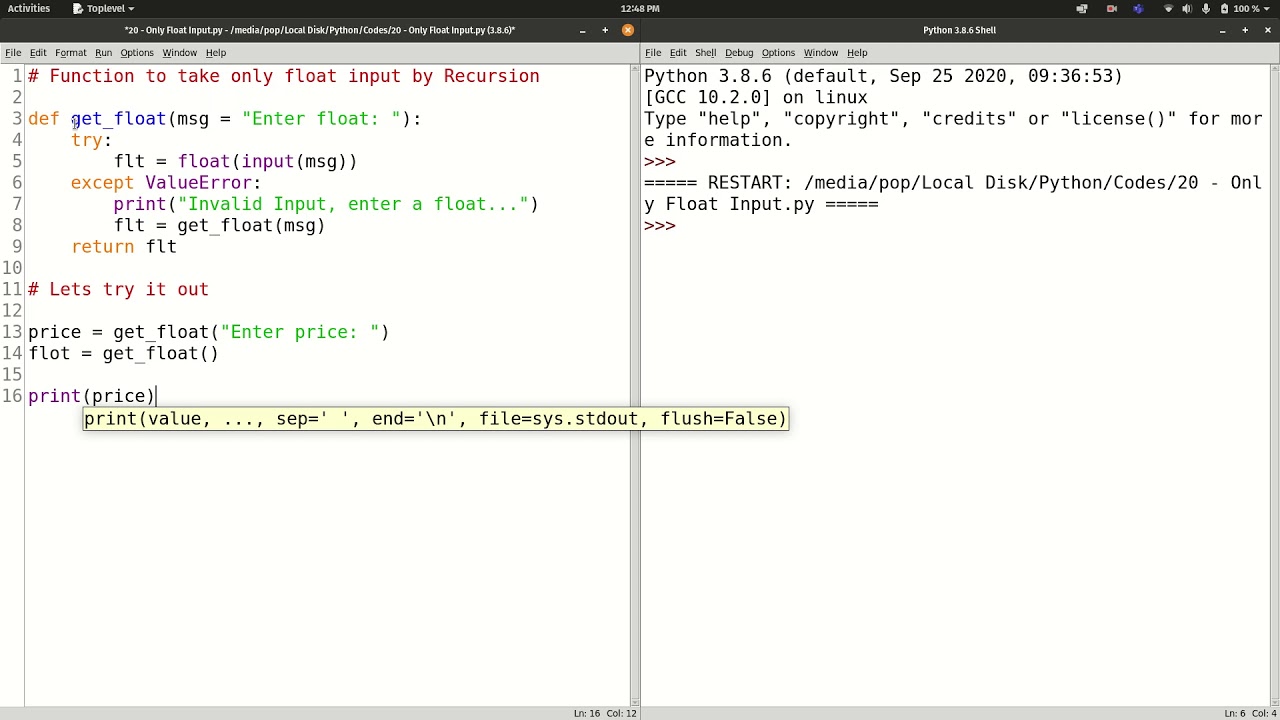This screenshot has height=720, width=1280.
Task: Click 'float(input(msg))' on line 5
Action: pos(267,162)
